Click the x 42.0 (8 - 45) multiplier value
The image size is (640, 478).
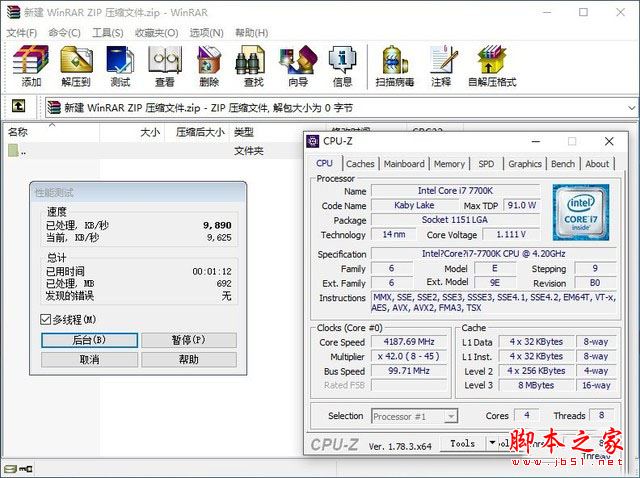tap(409, 356)
